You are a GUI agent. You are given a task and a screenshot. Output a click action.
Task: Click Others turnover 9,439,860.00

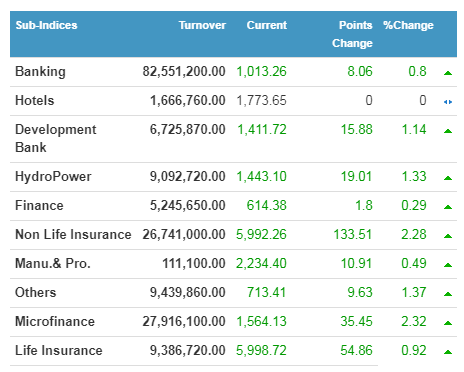point(188,292)
